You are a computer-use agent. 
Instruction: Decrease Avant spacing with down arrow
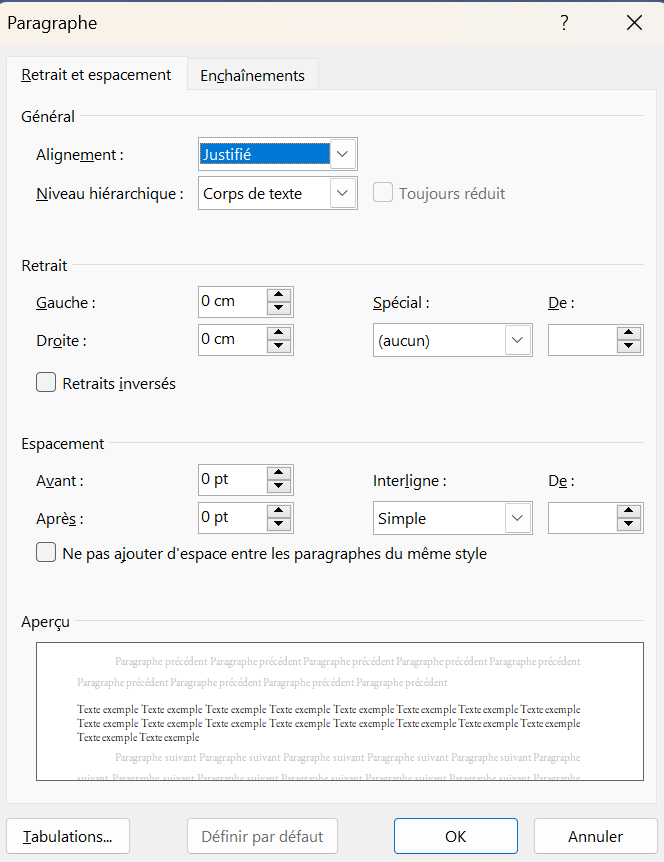click(279, 487)
